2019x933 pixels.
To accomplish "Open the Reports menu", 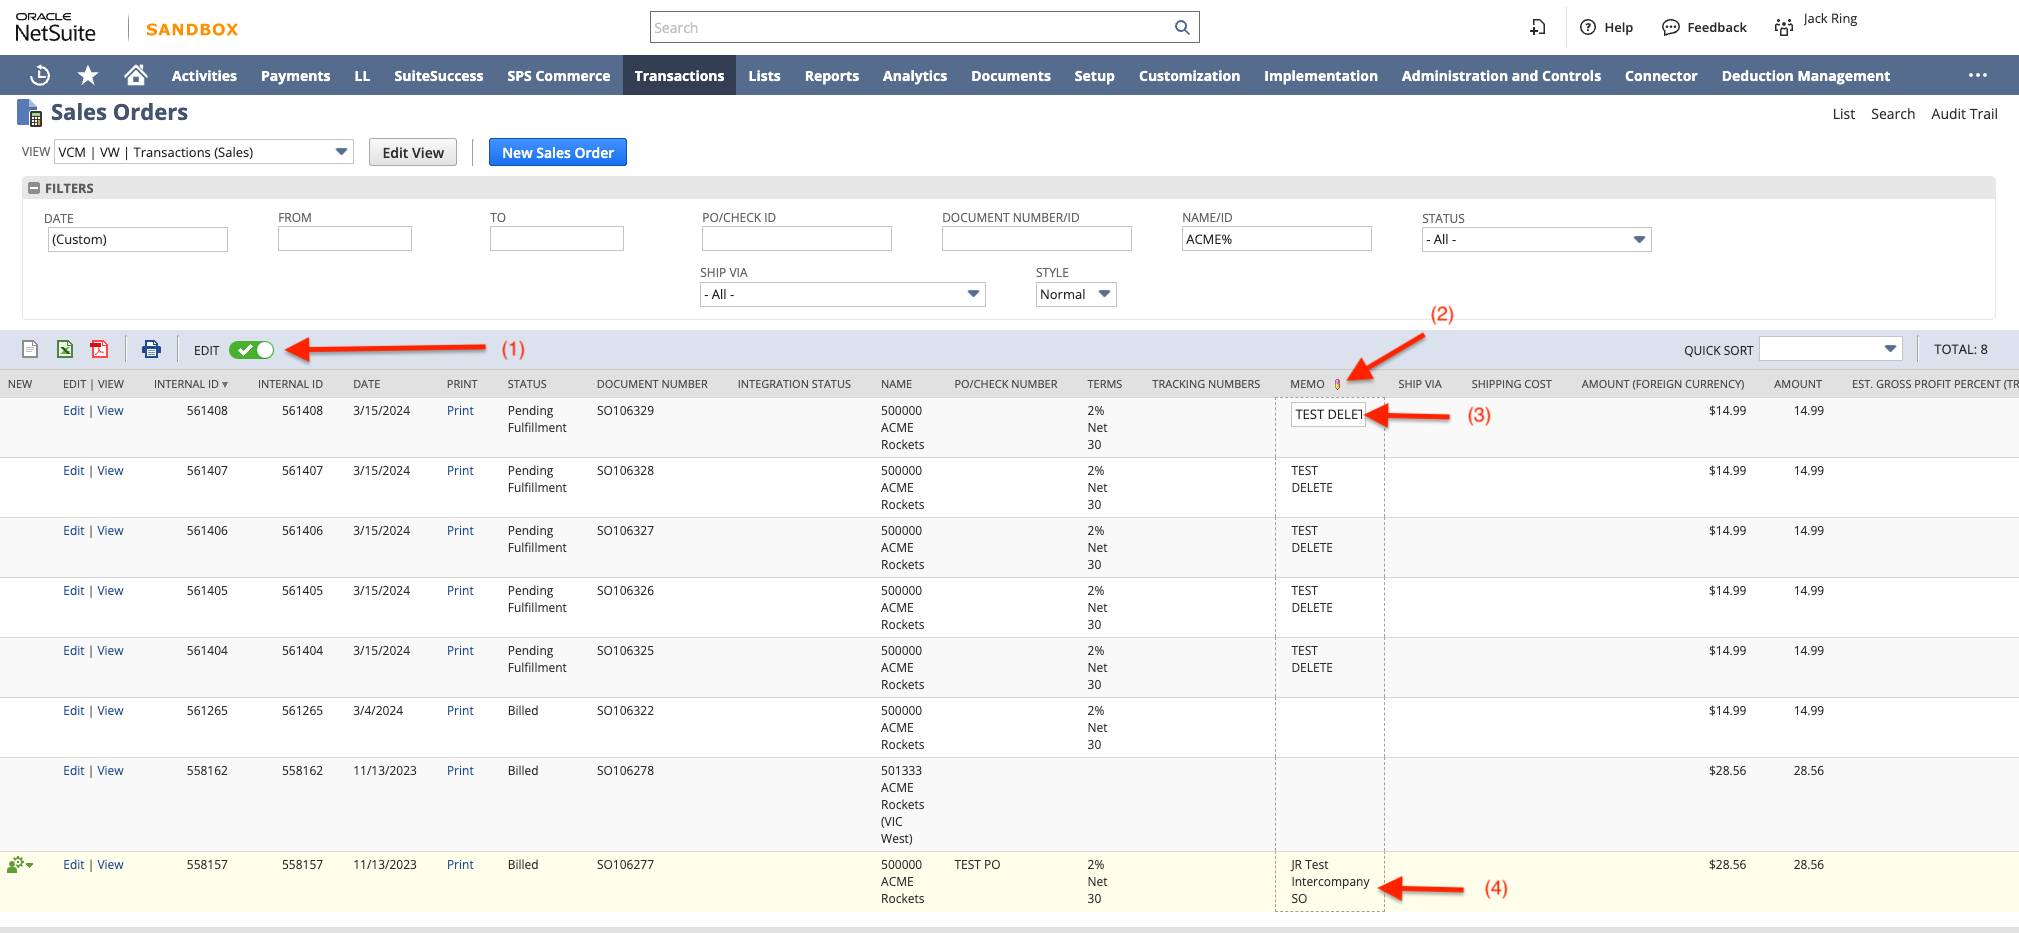I will pos(831,76).
